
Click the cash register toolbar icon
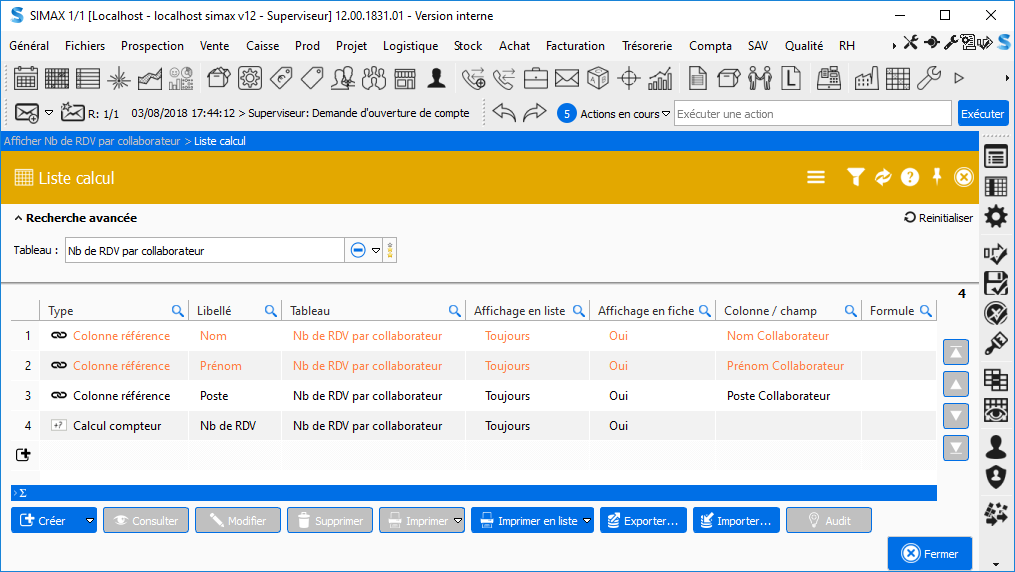[x=827, y=78]
